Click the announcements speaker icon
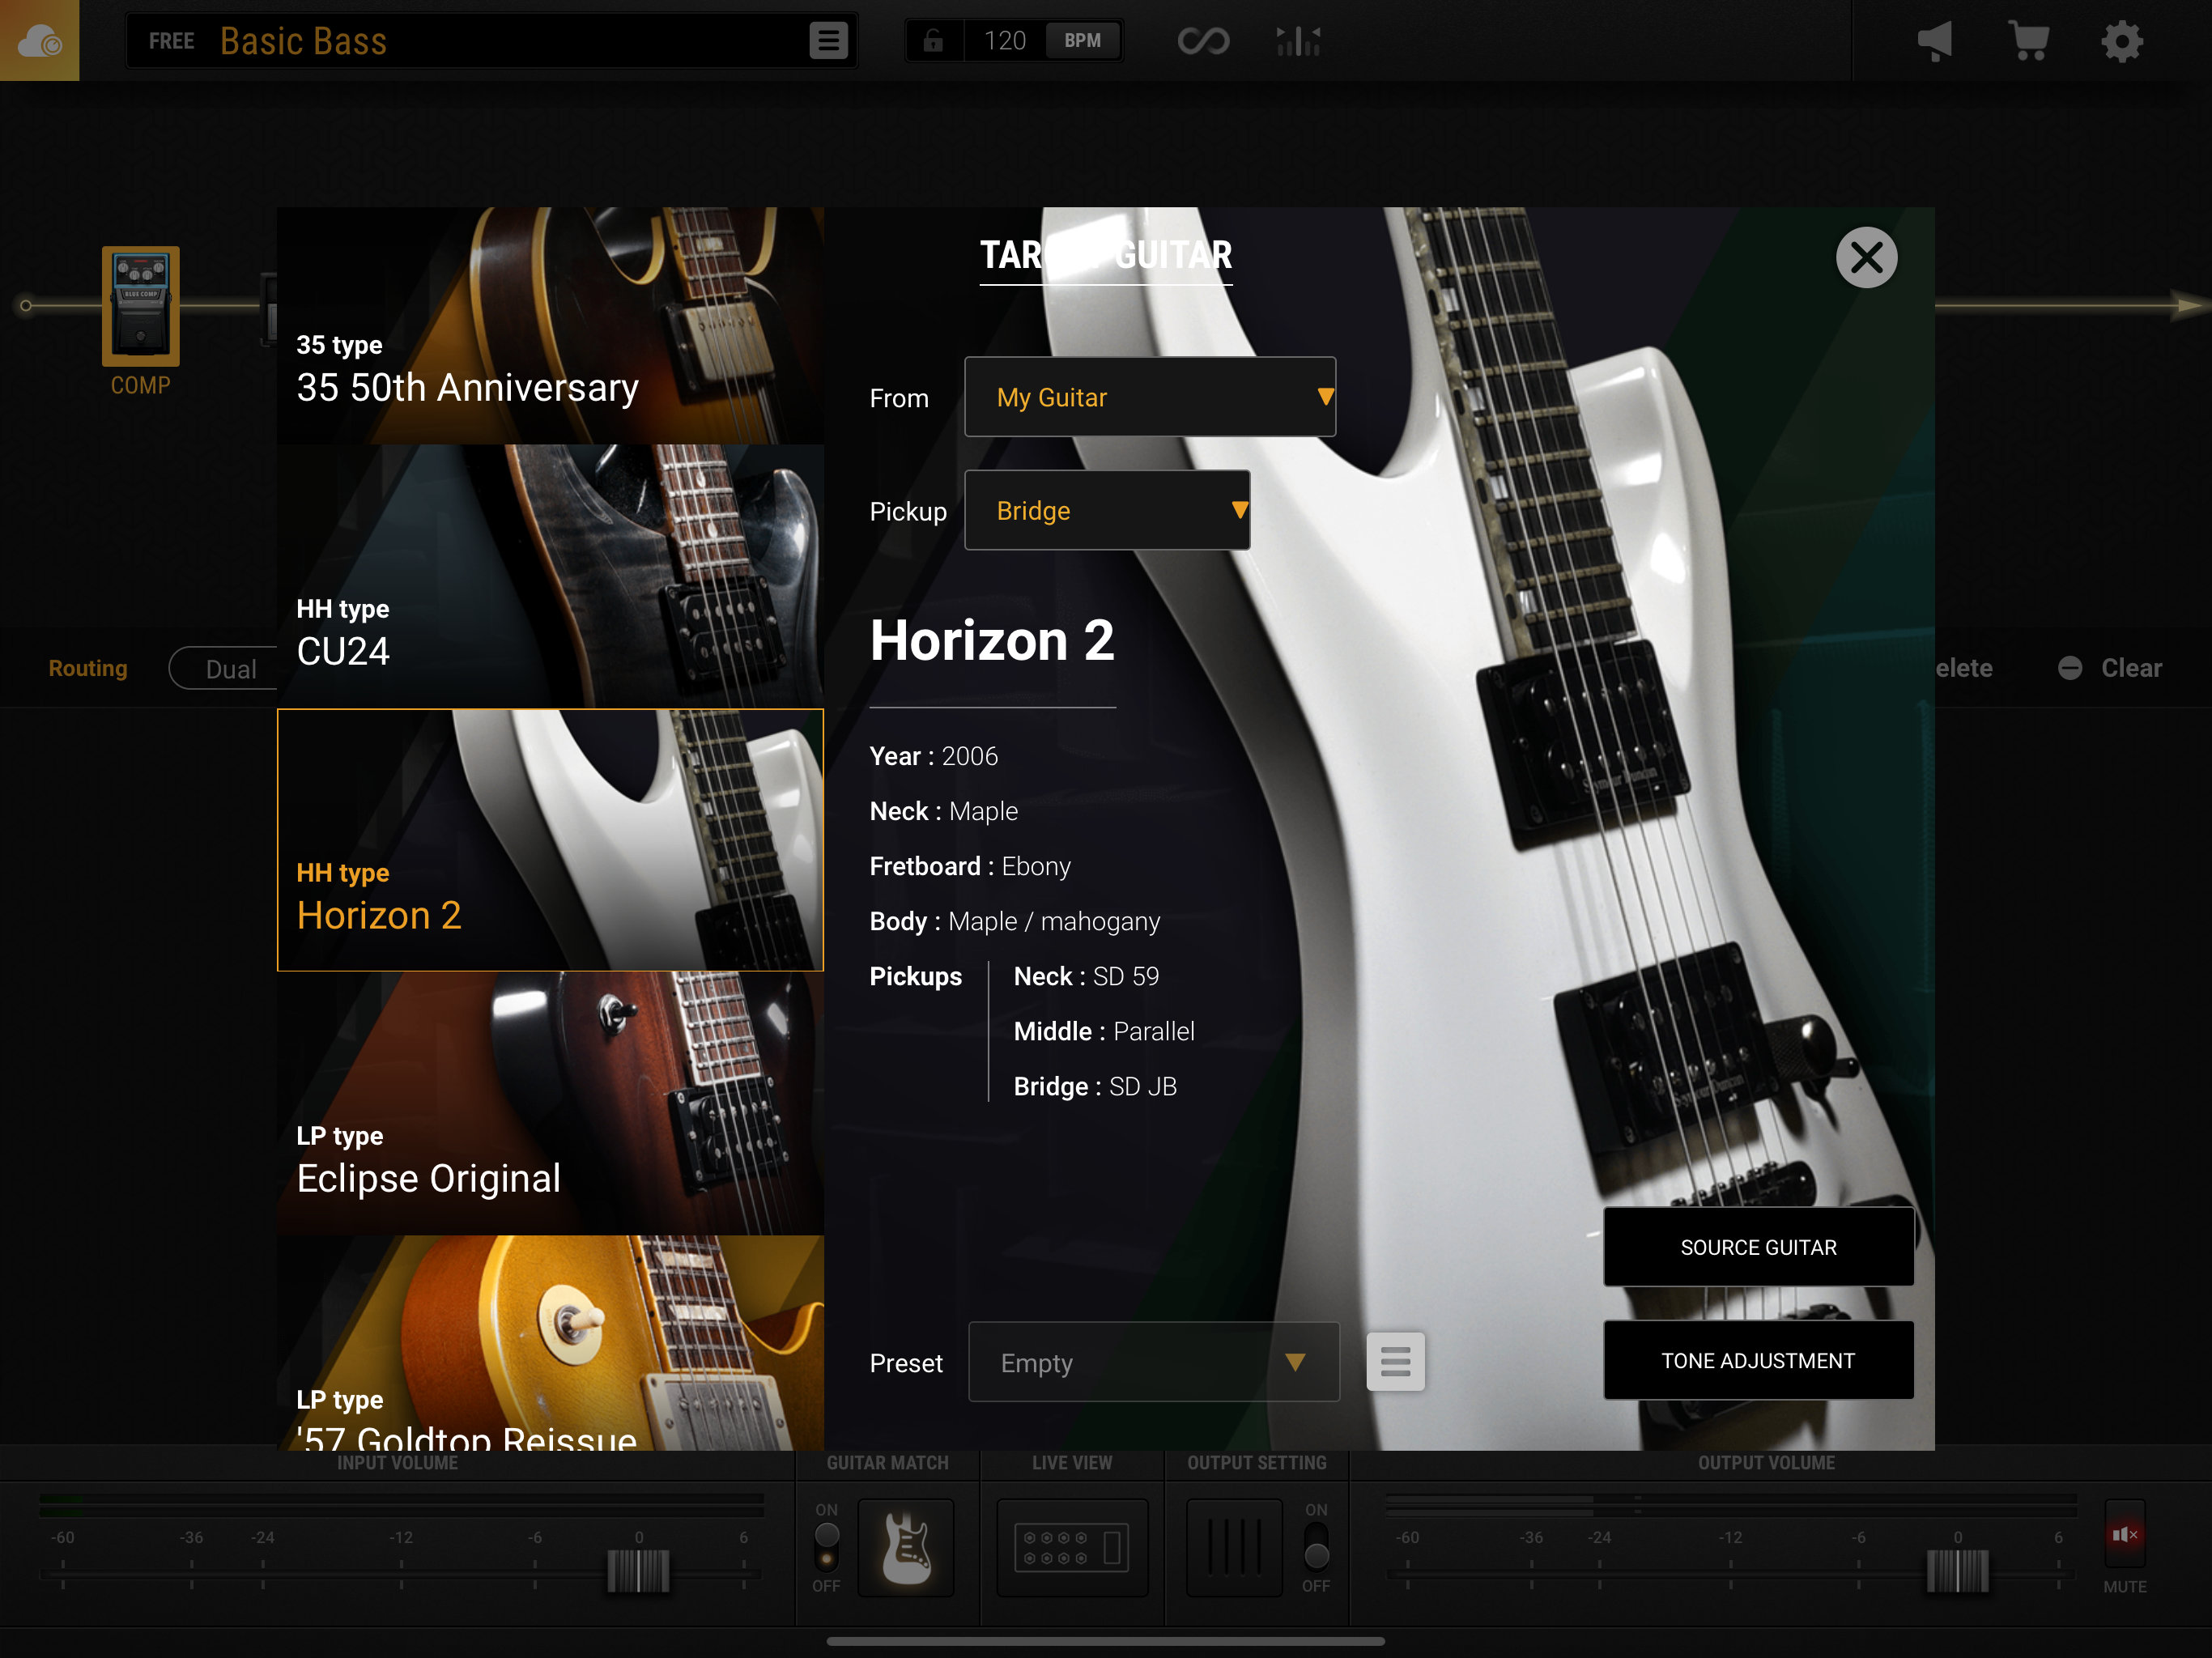Image resolution: width=2212 pixels, height=1658 pixels. coord(1936,40)
